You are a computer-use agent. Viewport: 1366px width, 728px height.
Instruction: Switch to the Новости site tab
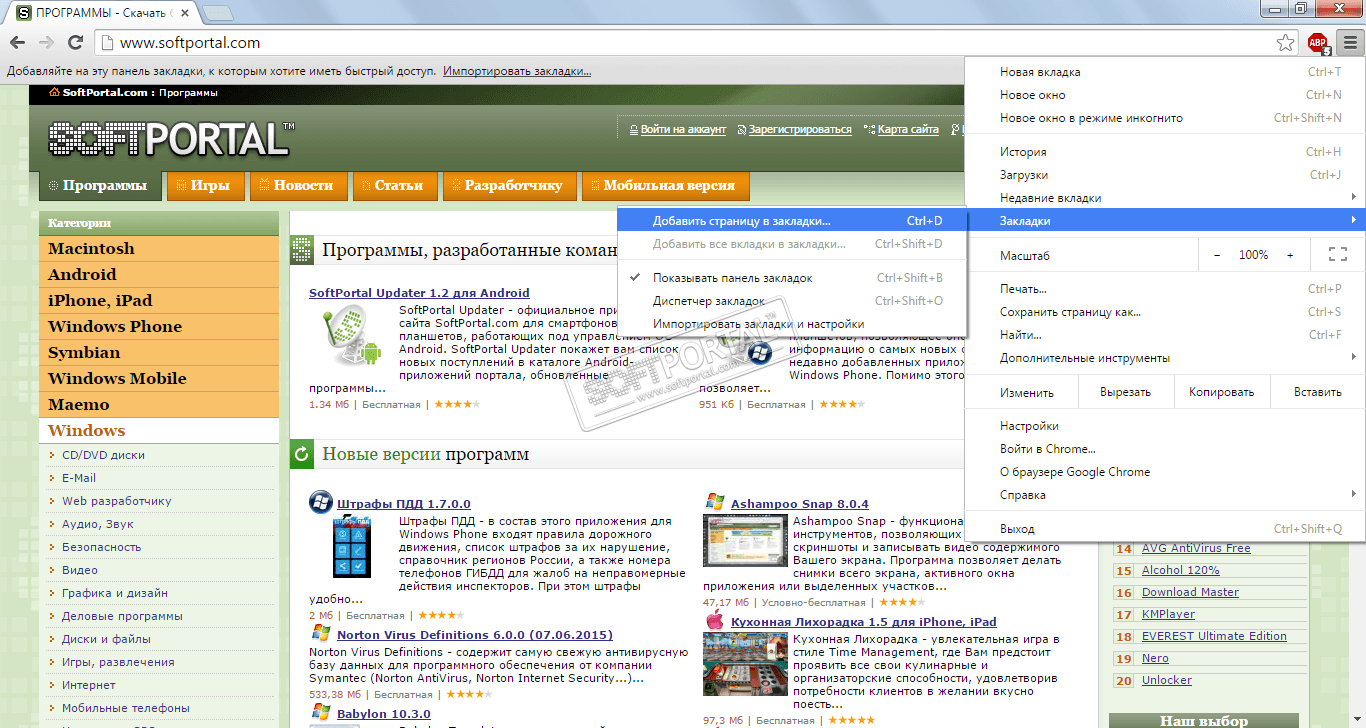(298, 186)
